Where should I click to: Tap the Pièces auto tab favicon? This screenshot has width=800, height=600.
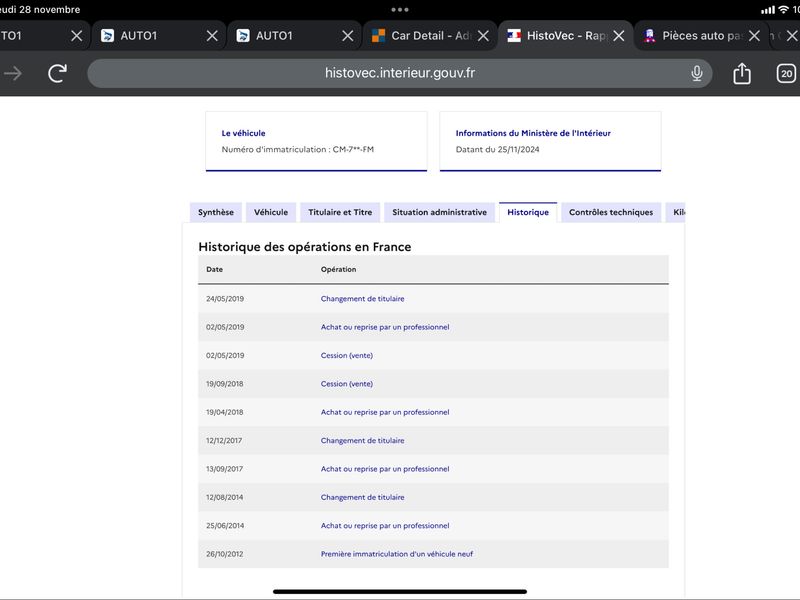[649, 36]
